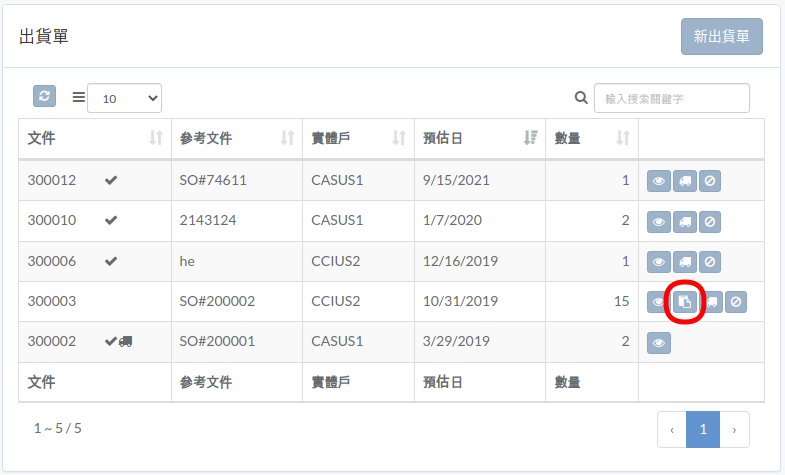This screenshot has width=785, height=475.
Task: Click document number 300002
Action: (52, 341)
